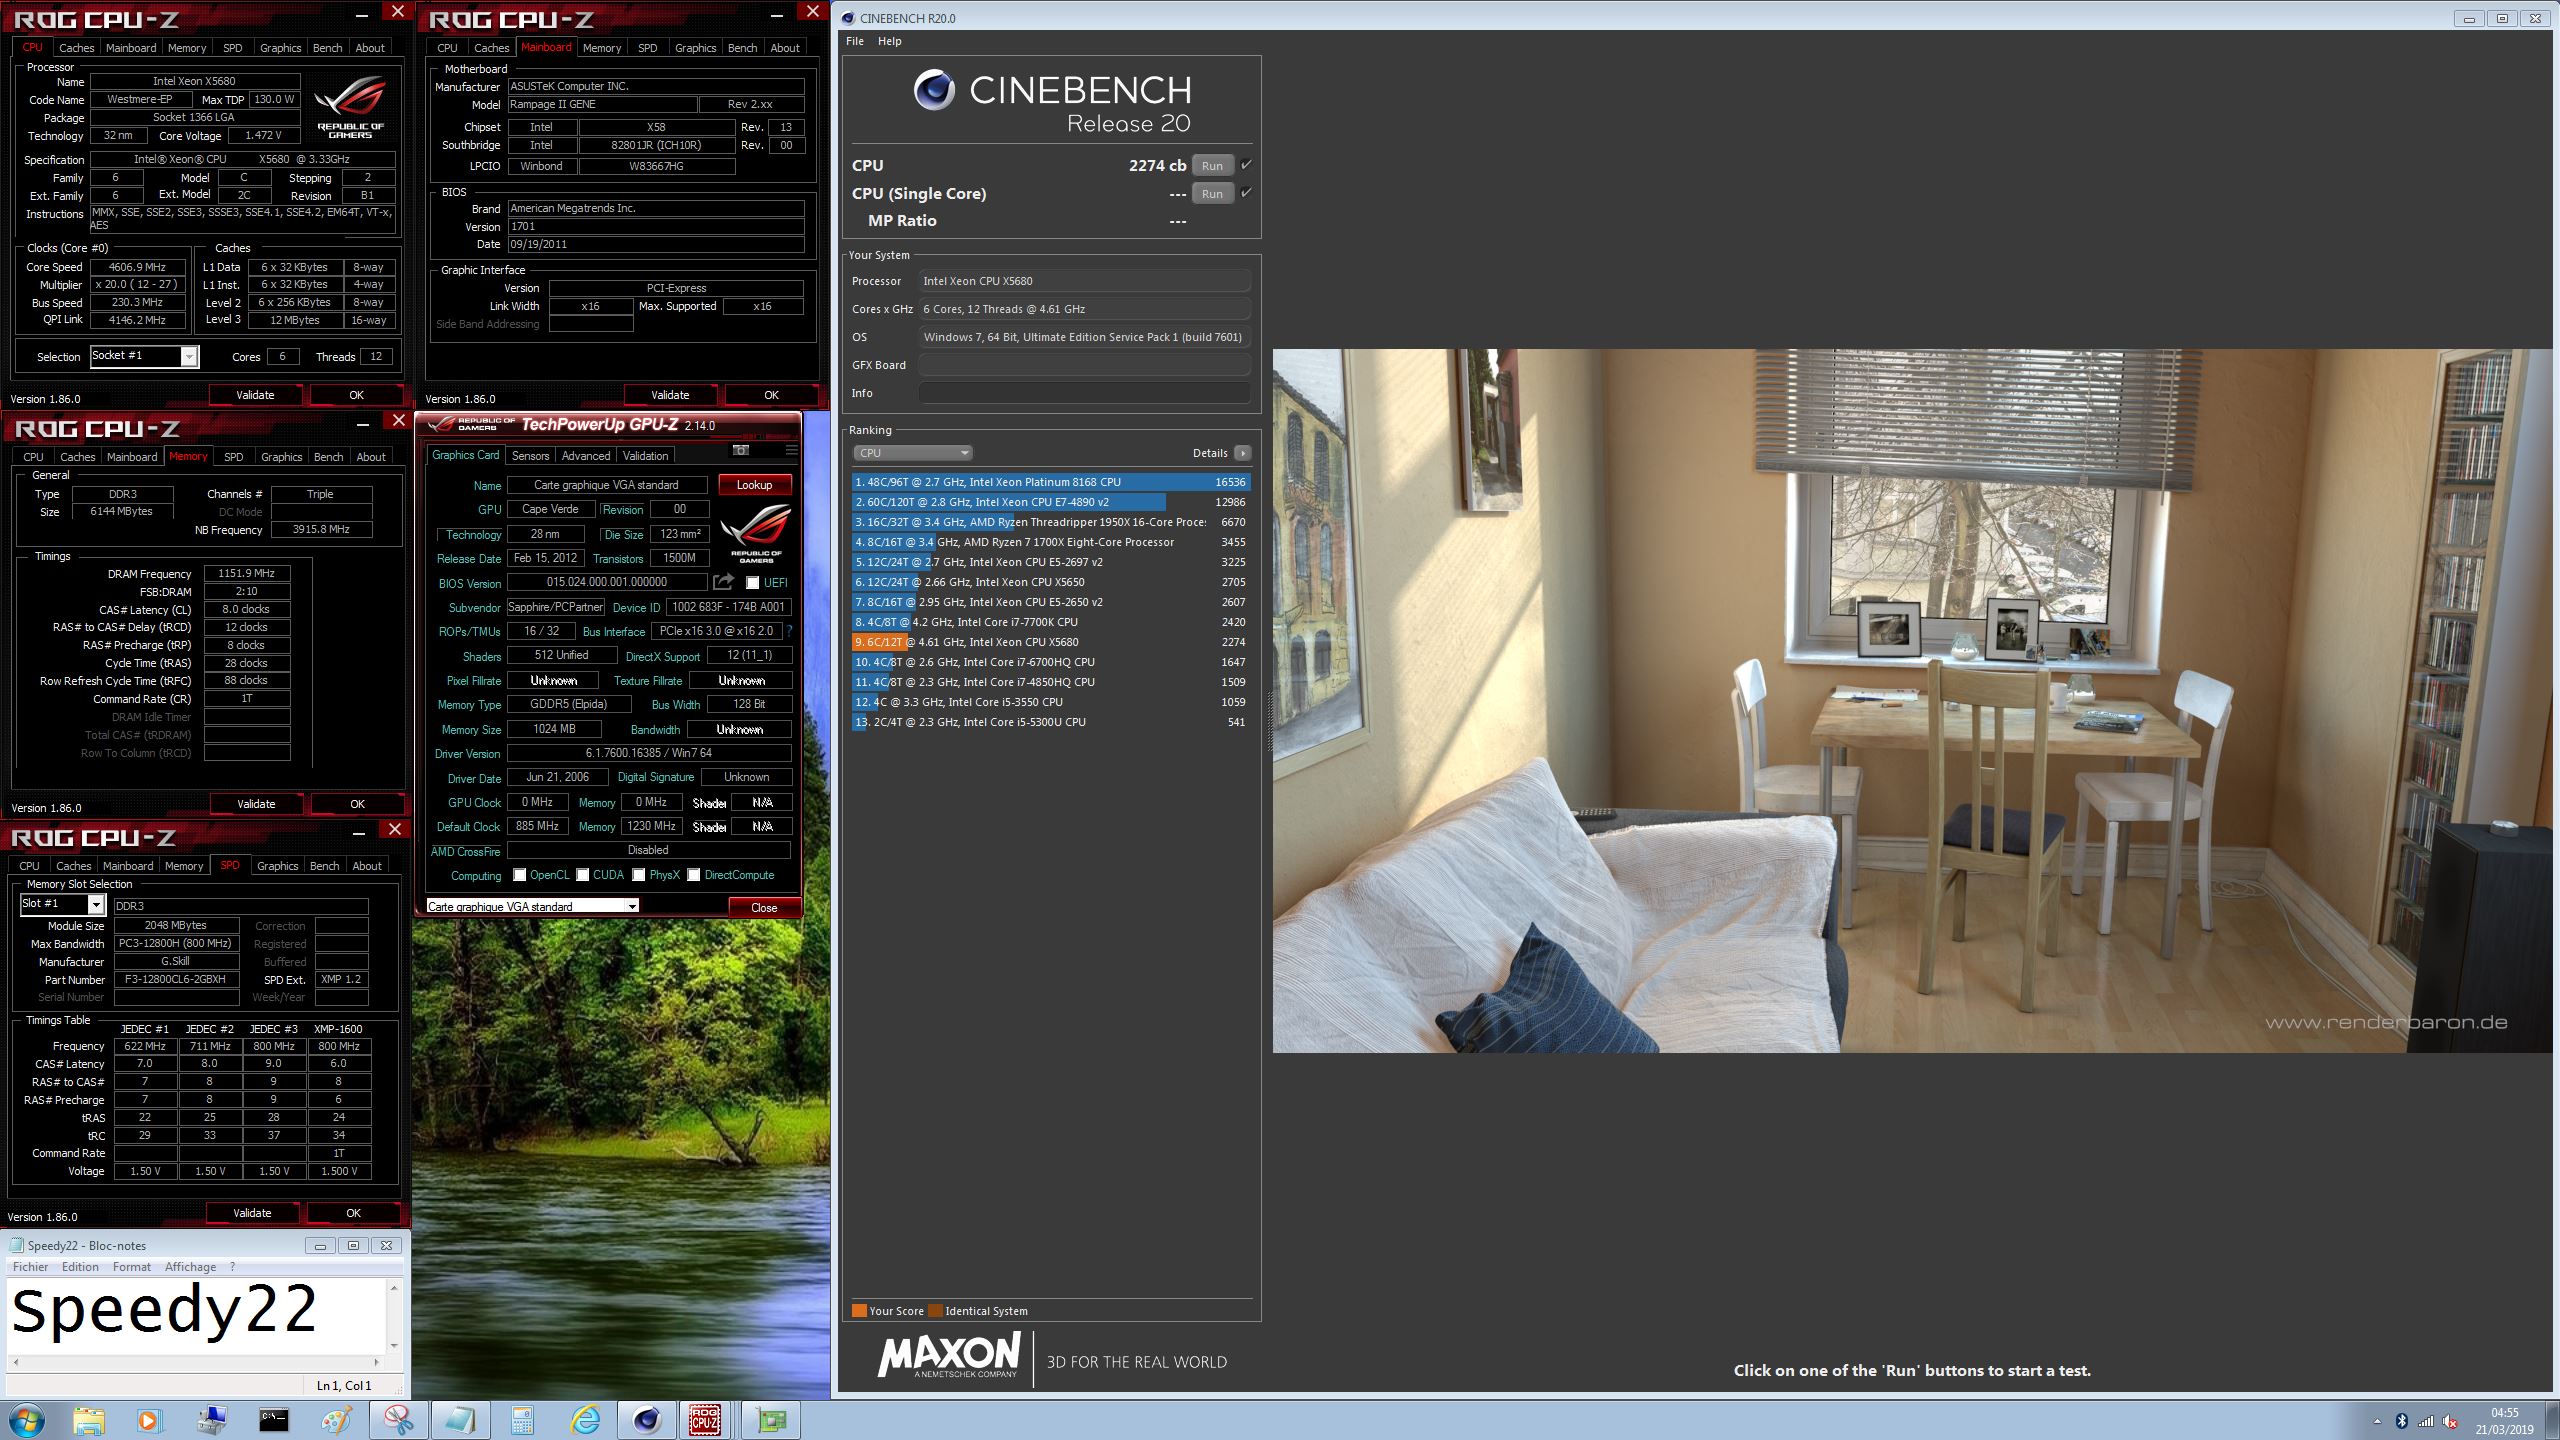This screenshot has height=1440, width=2560.
Task: Click the Bluetooth tray icon
Action: click(2402, 1421)
